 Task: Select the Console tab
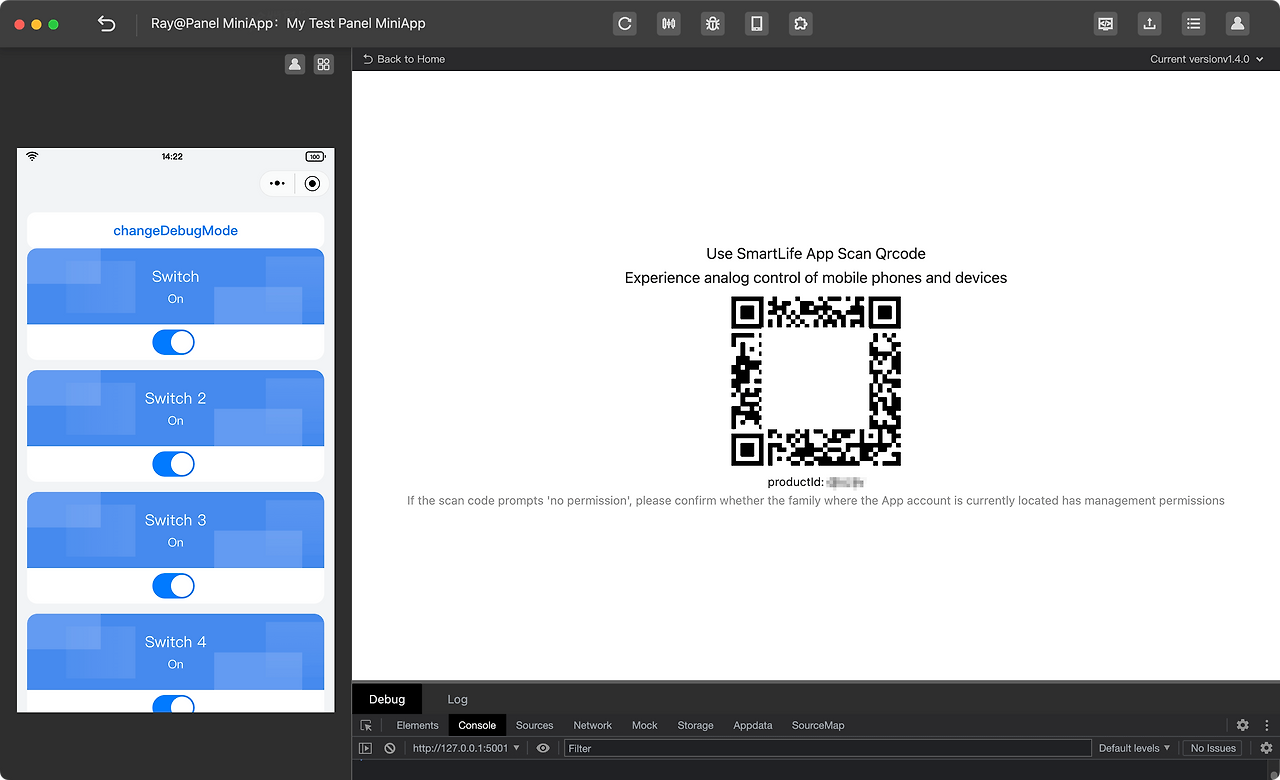tap(477, 725)
